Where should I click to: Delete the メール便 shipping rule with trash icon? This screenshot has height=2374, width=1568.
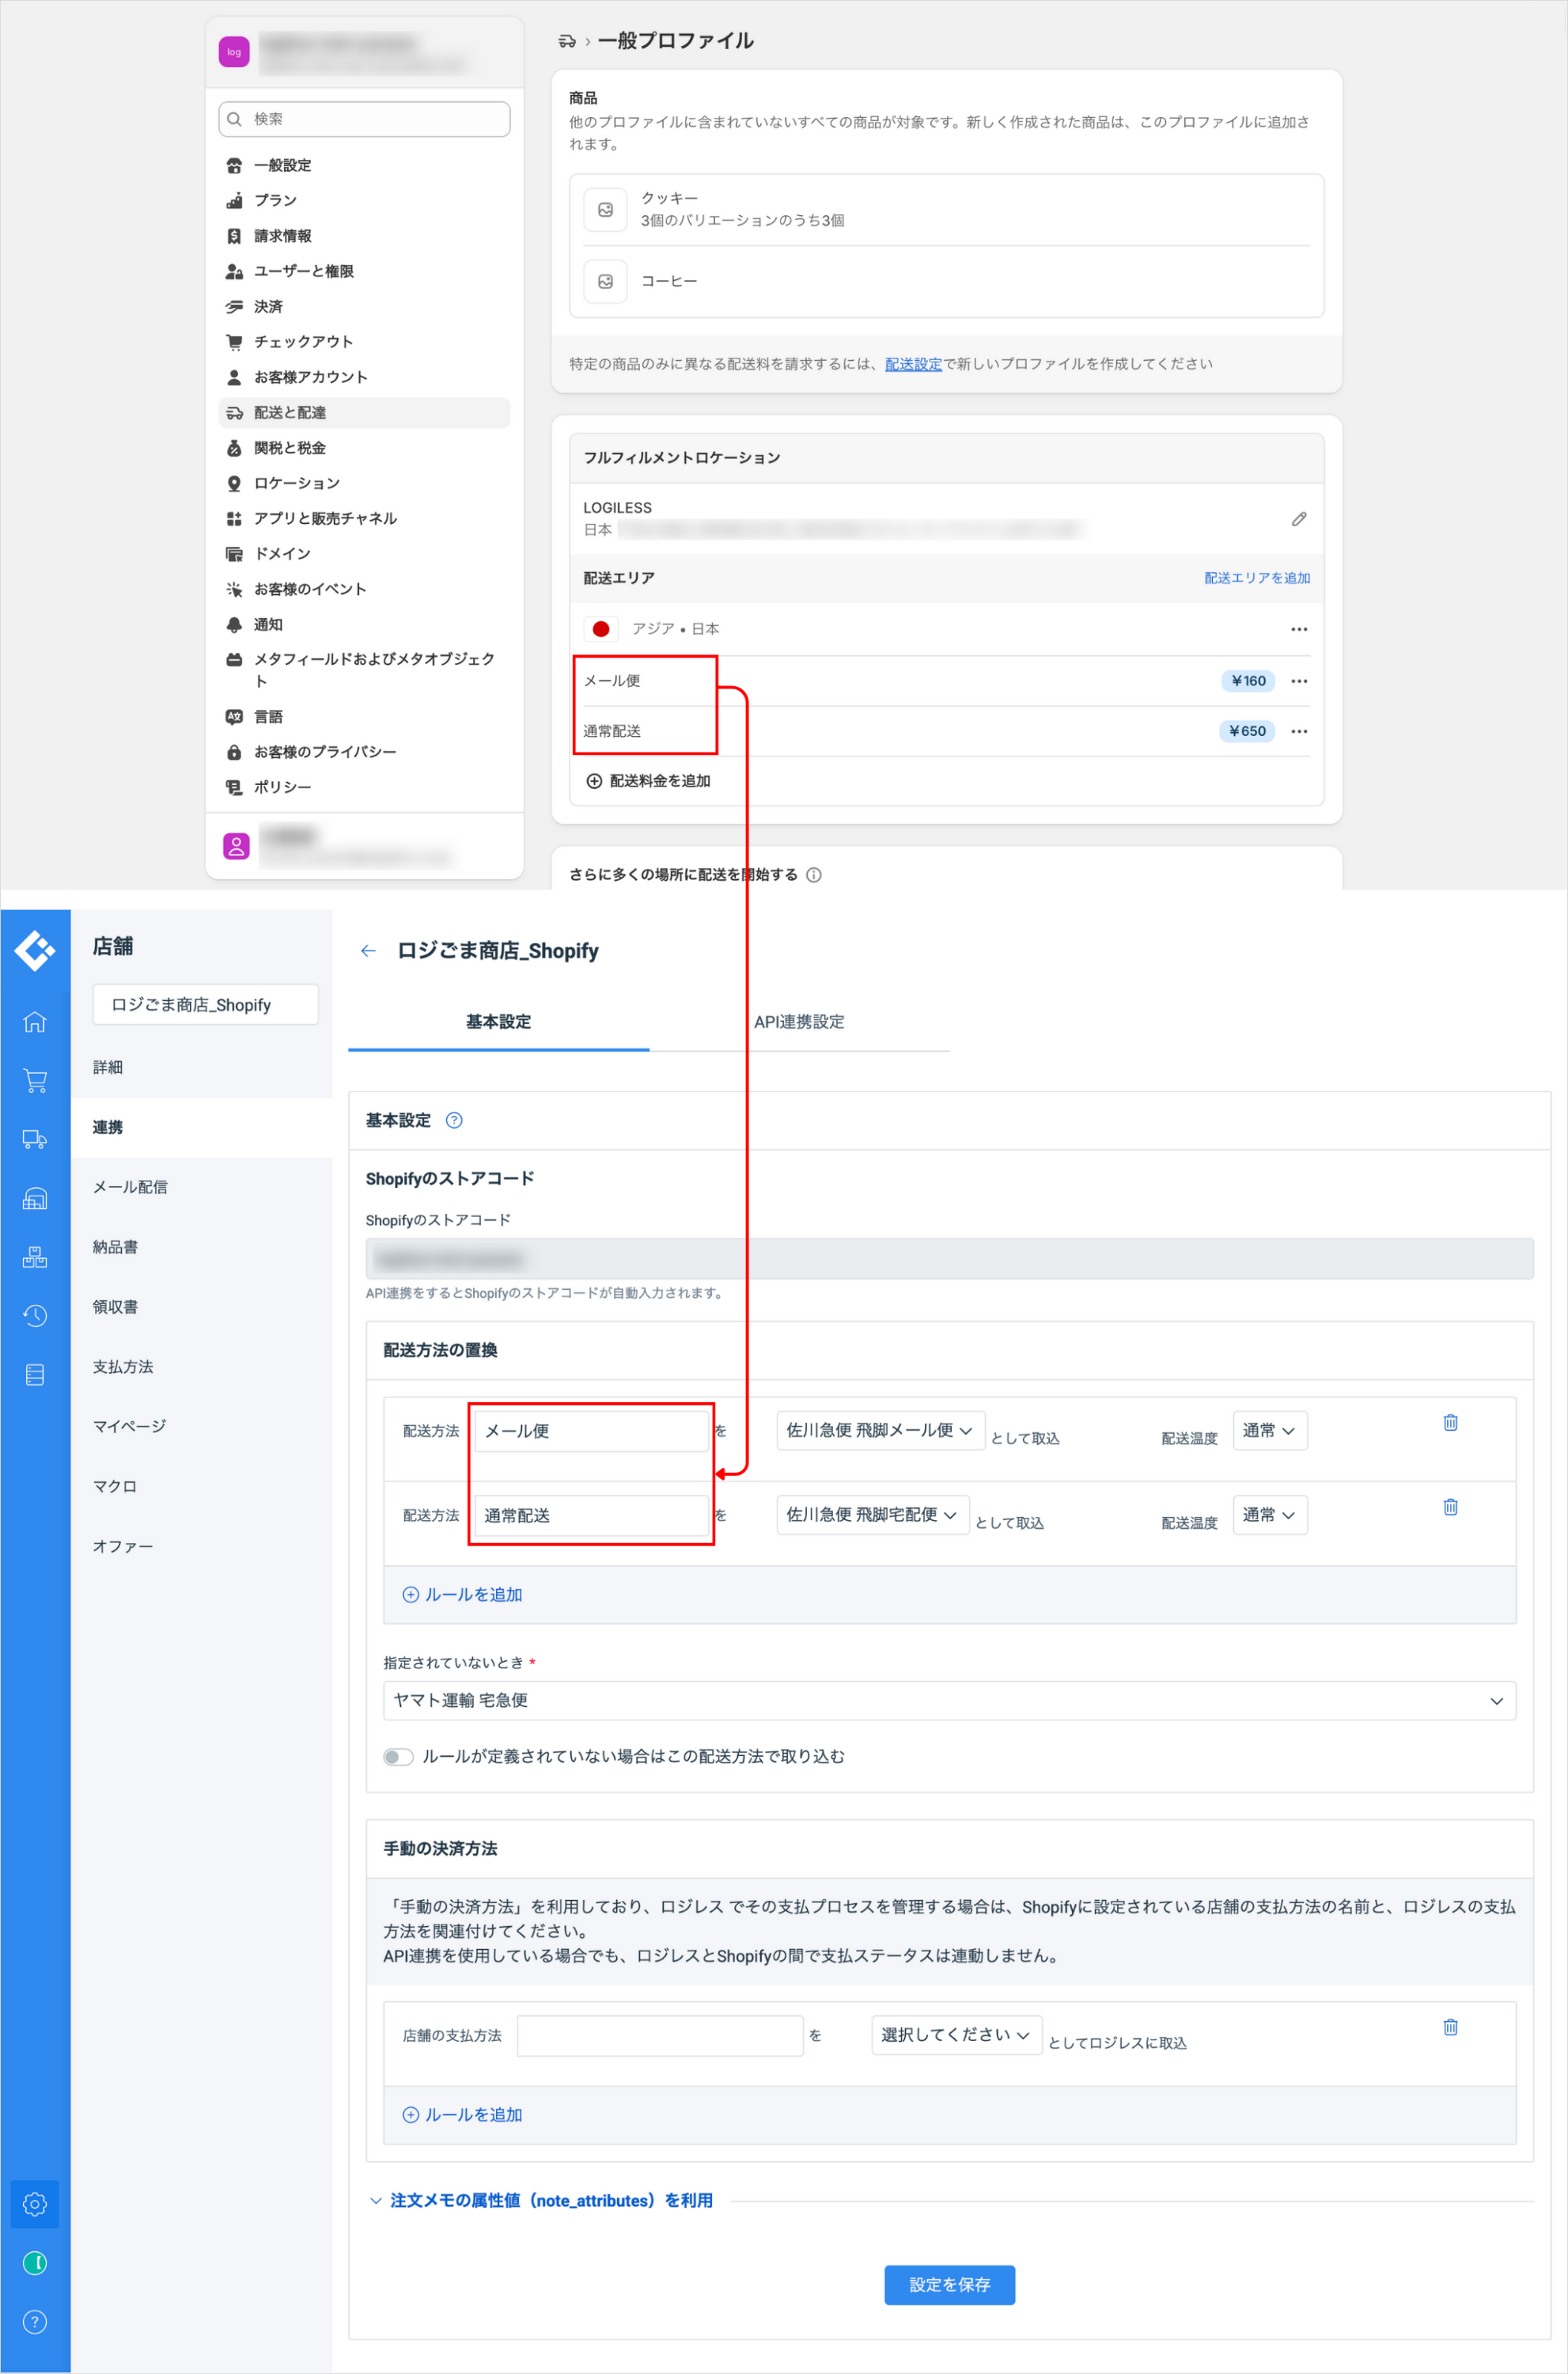[1450, 1422]
